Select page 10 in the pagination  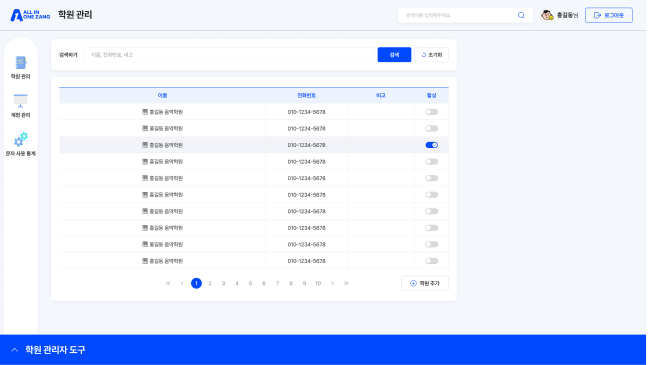[x=318, y=283]
